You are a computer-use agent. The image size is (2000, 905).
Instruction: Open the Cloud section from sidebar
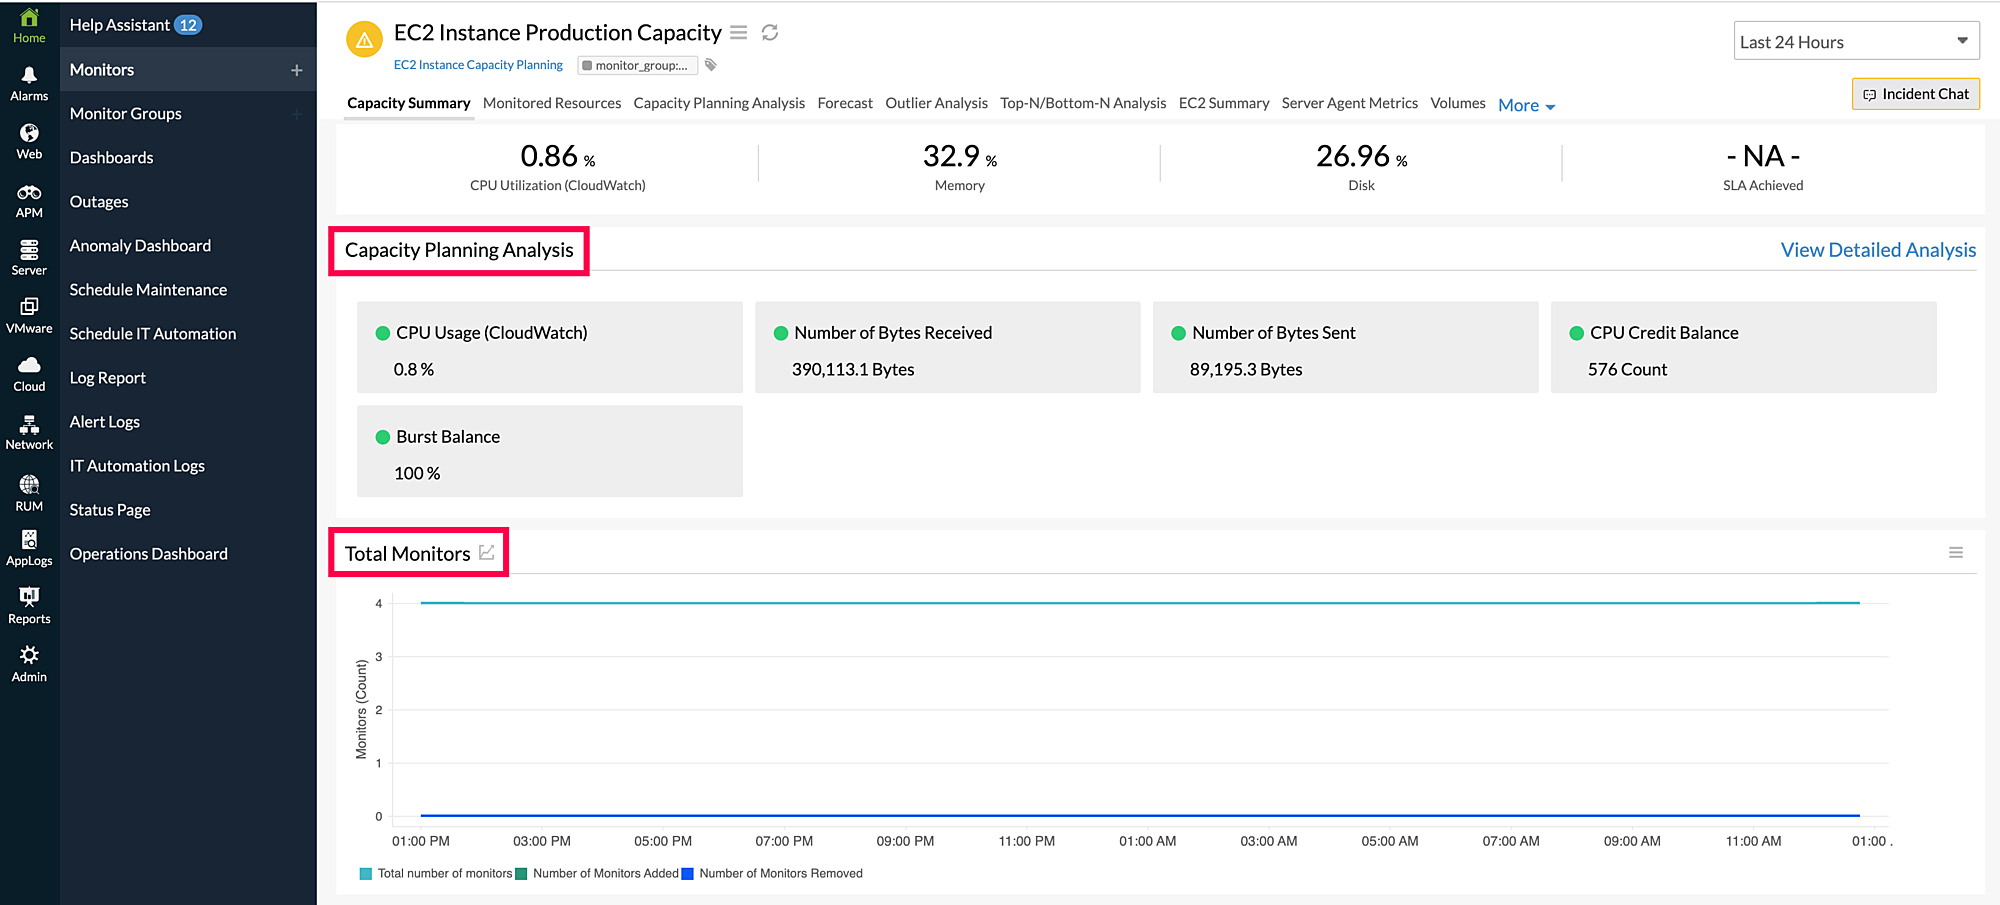pyautogui.click(x=29, y=373)
